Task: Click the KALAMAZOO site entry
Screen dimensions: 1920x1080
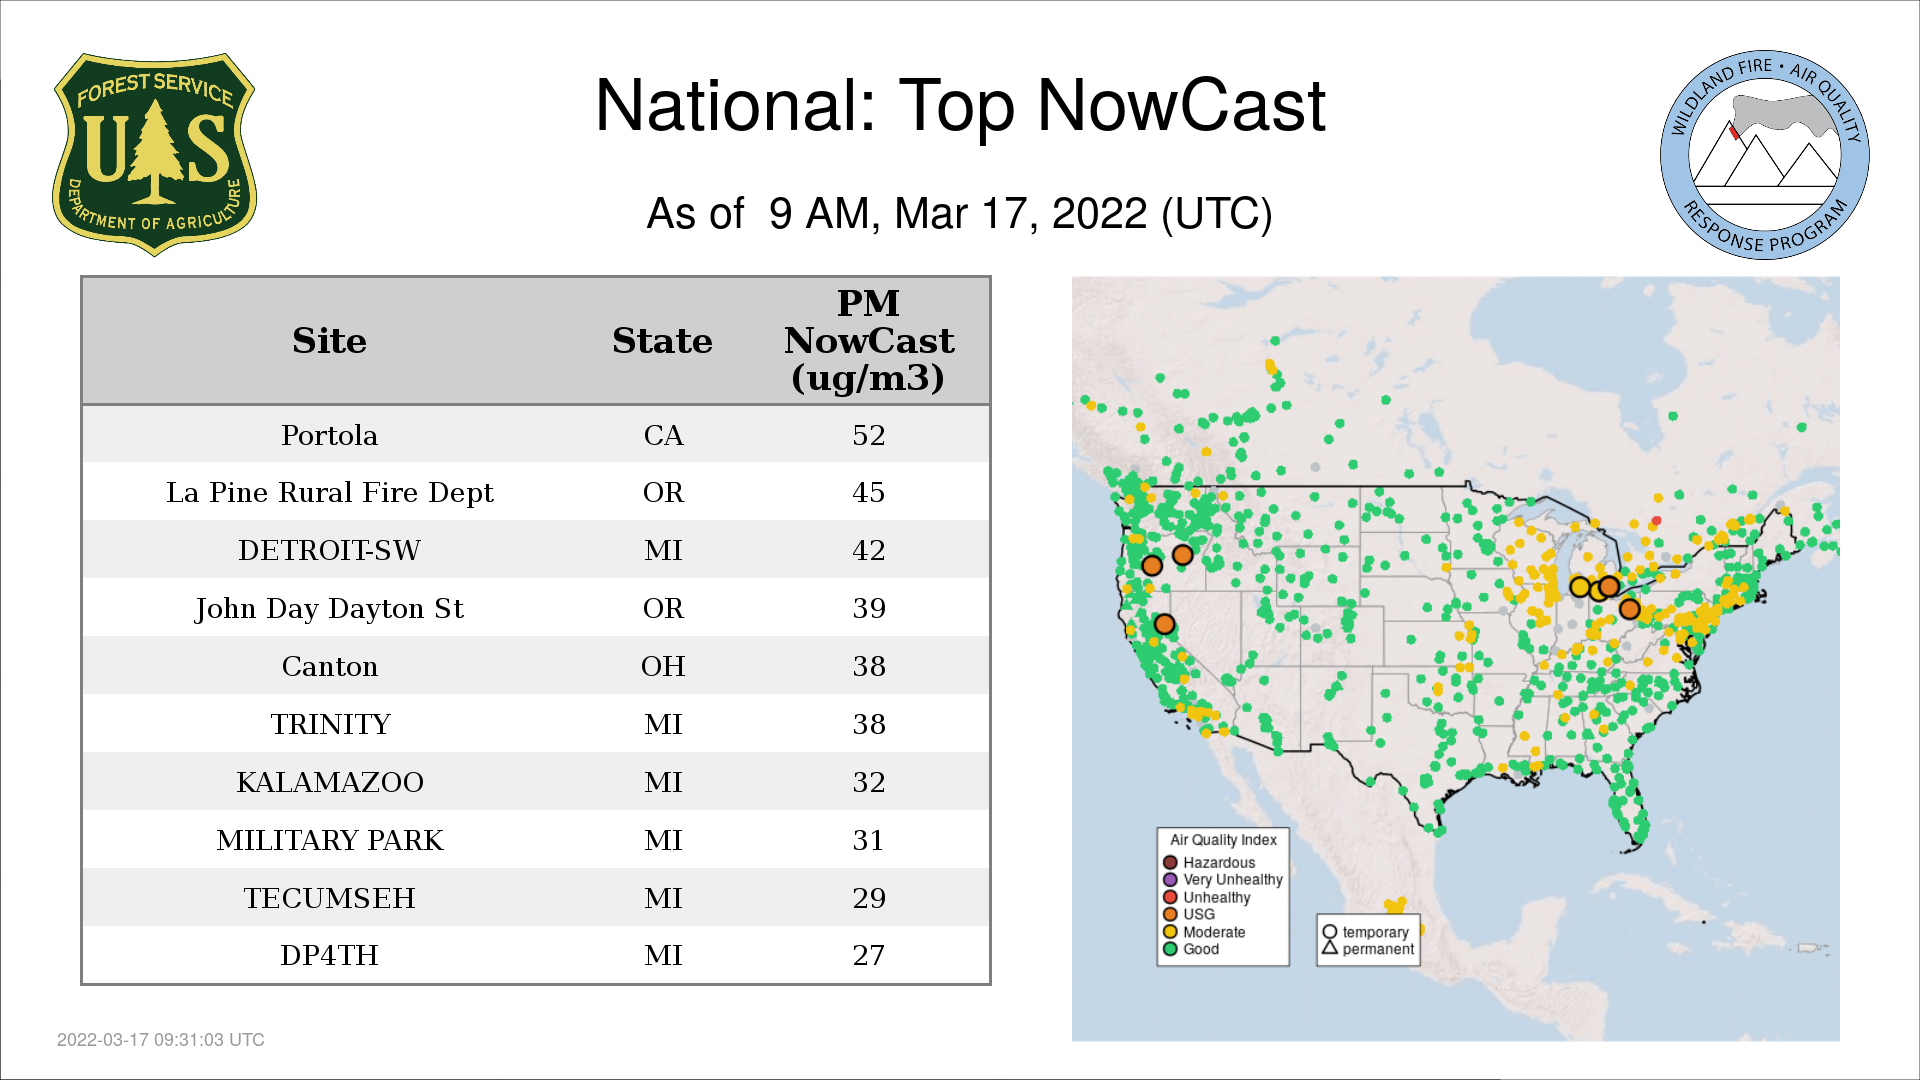Action: click(x=329, y=782)
